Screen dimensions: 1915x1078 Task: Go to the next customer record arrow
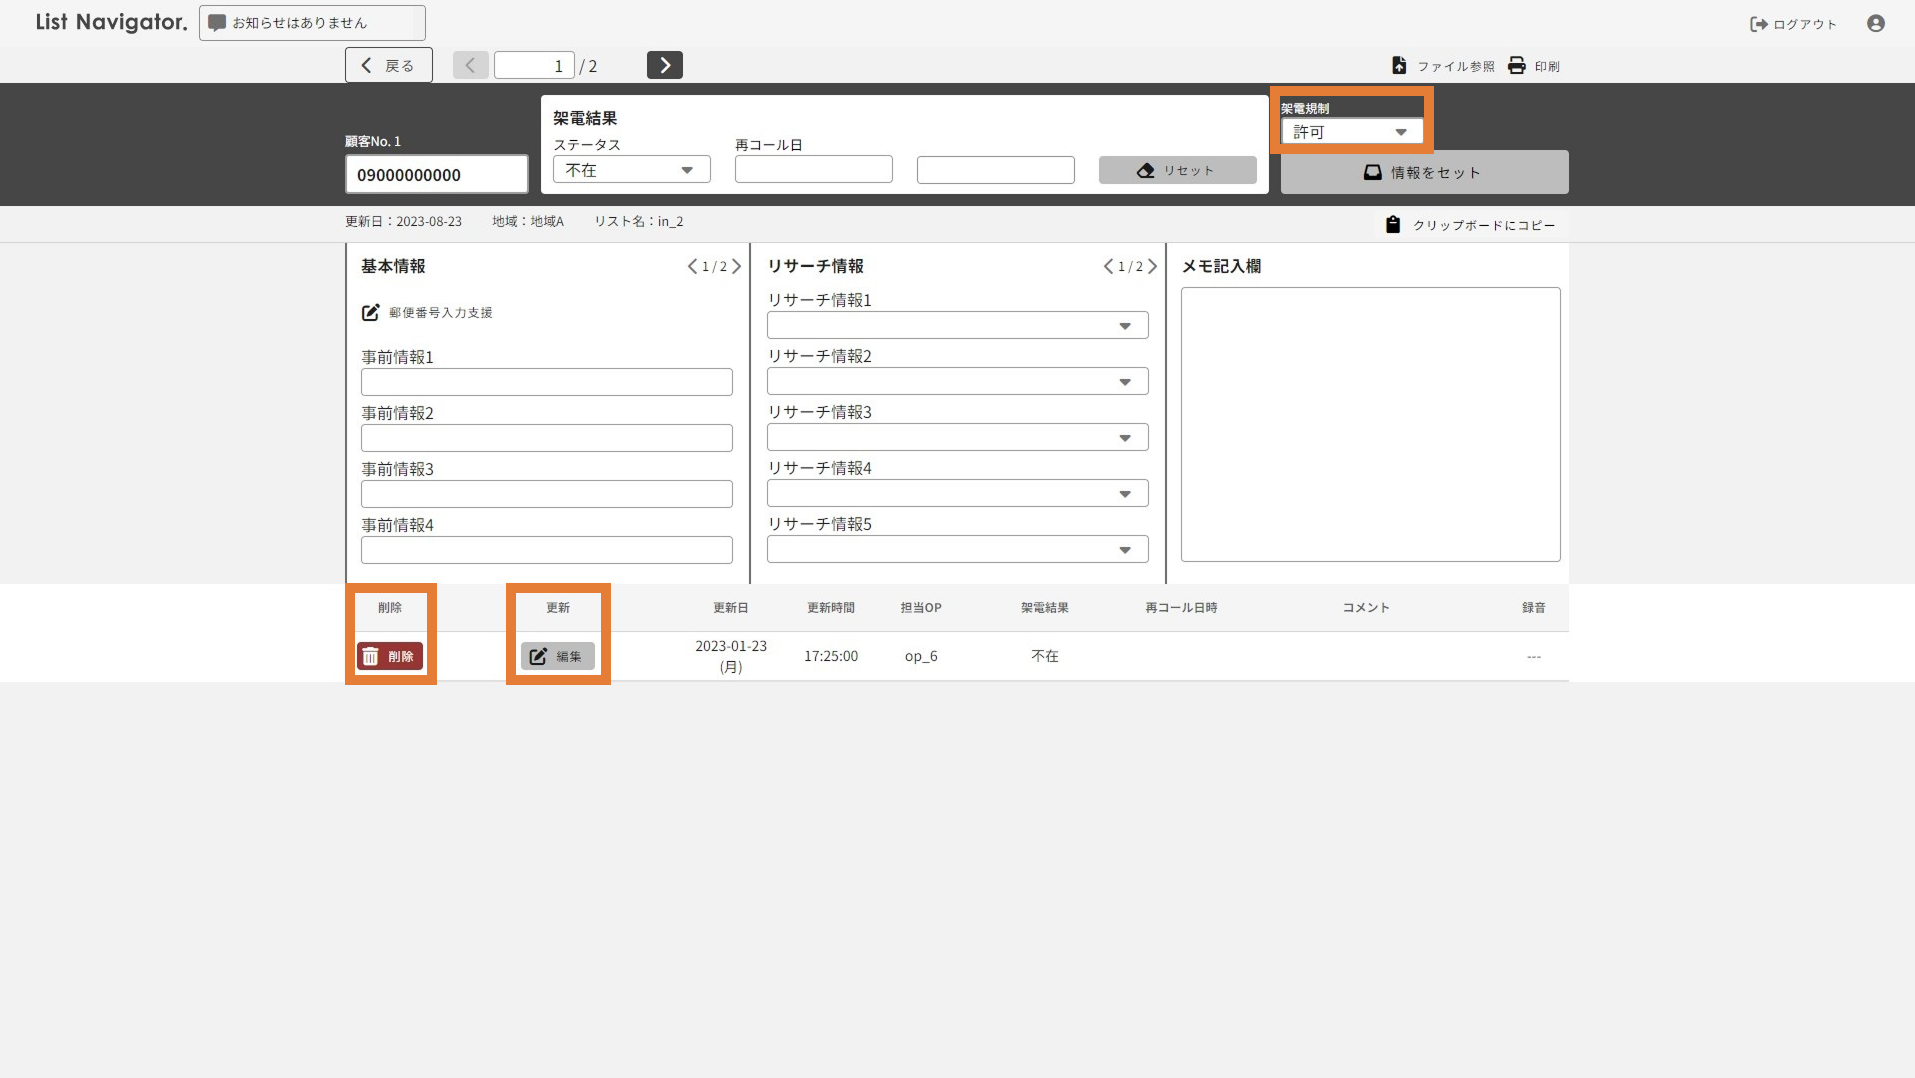pyautogui.click(x=664, y=65)
